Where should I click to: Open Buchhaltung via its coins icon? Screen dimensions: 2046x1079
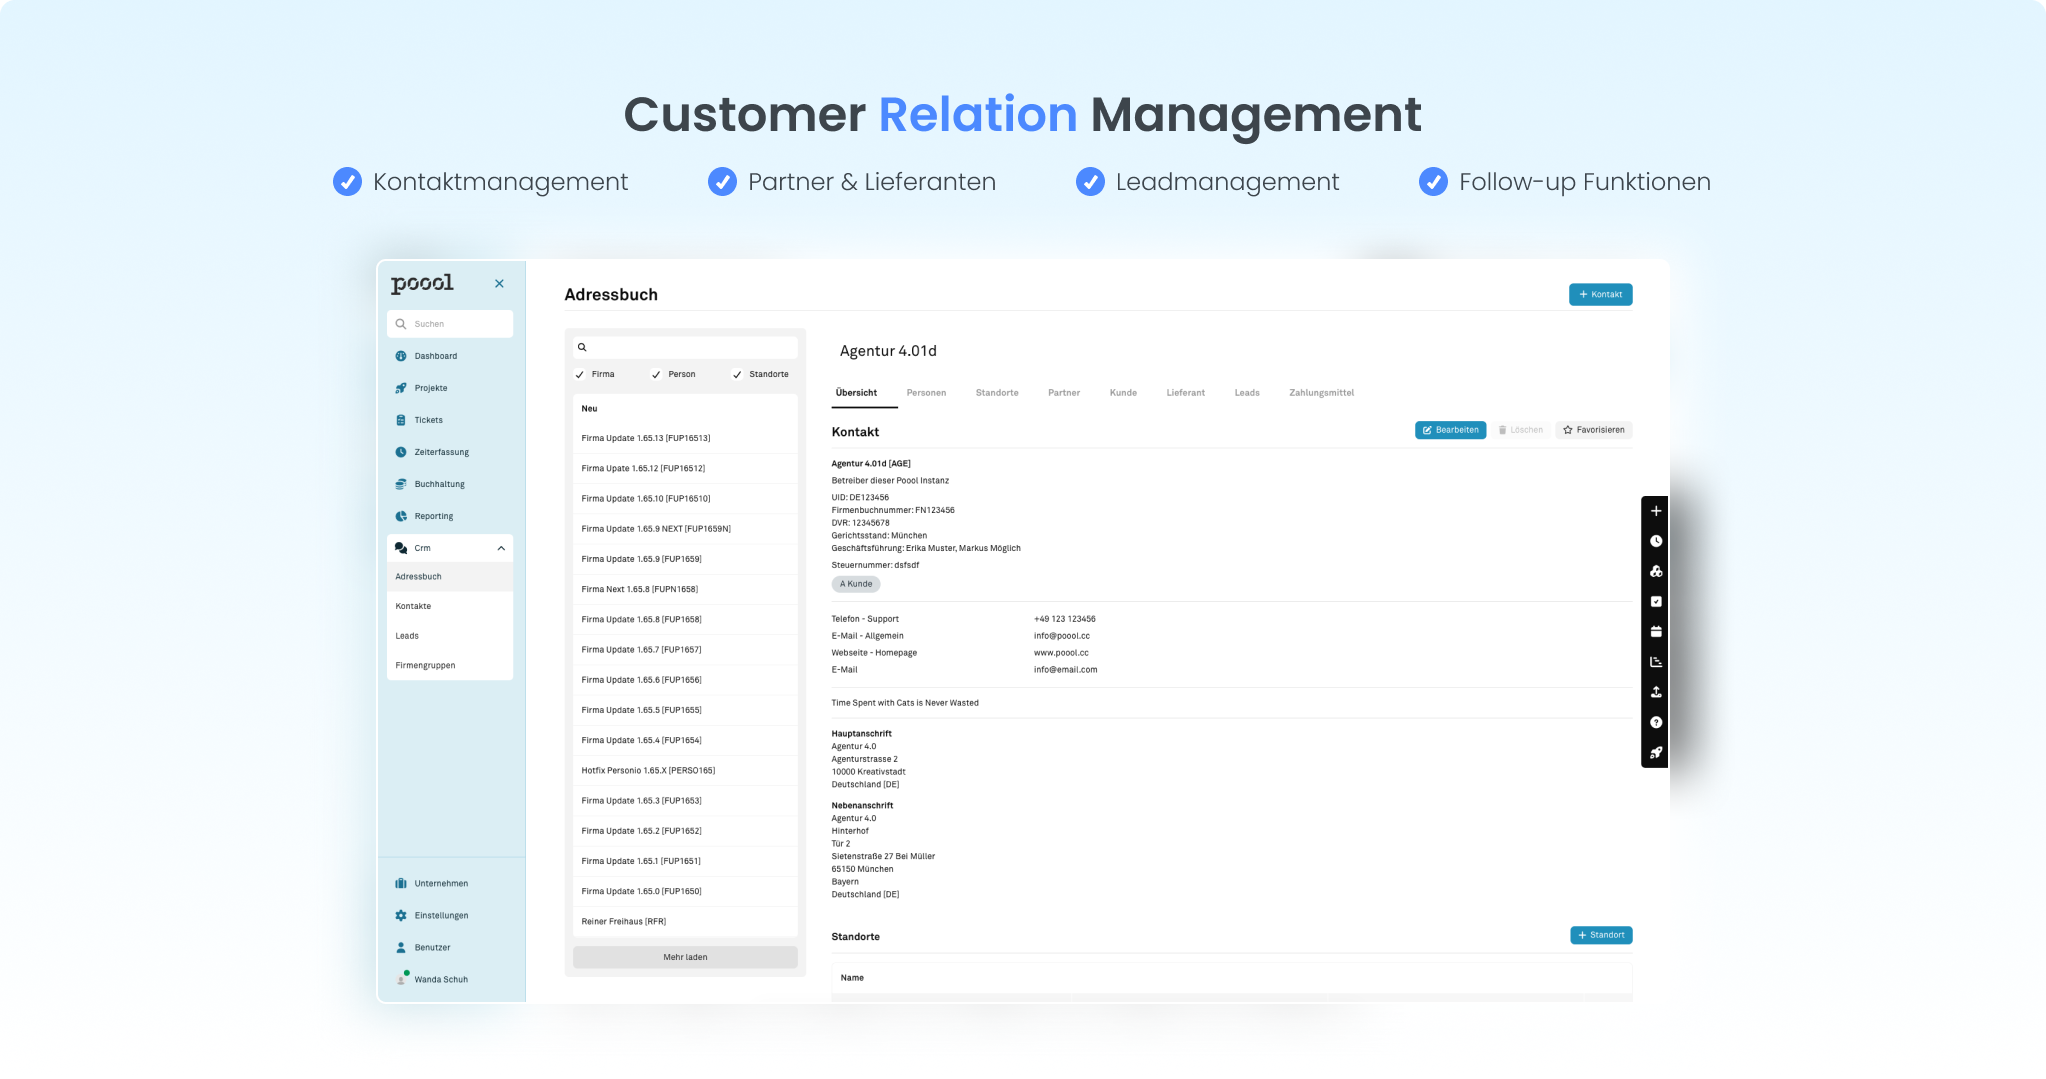pyautogui.click(x=401, y=484)
